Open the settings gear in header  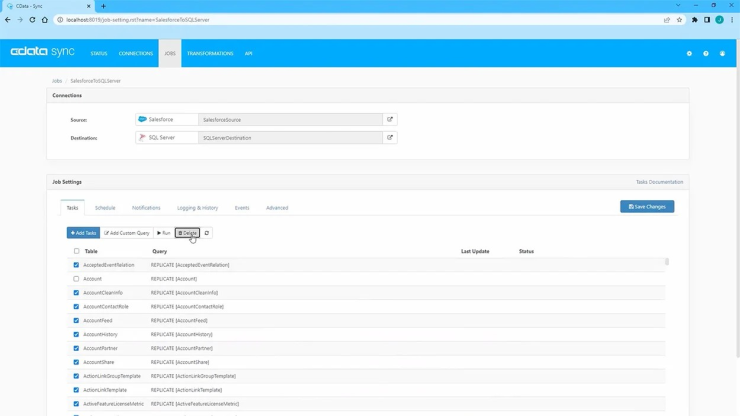point(689,54)
